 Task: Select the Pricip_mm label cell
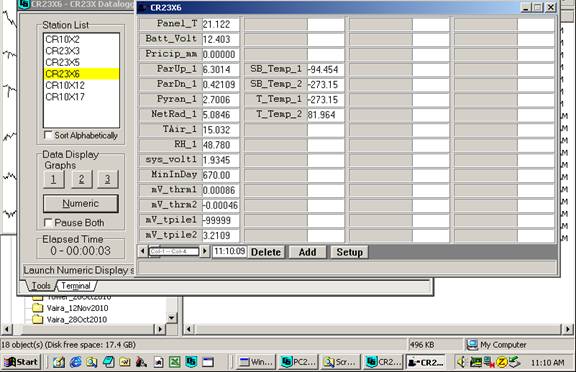pyautogui.click(x=170, y=54)
